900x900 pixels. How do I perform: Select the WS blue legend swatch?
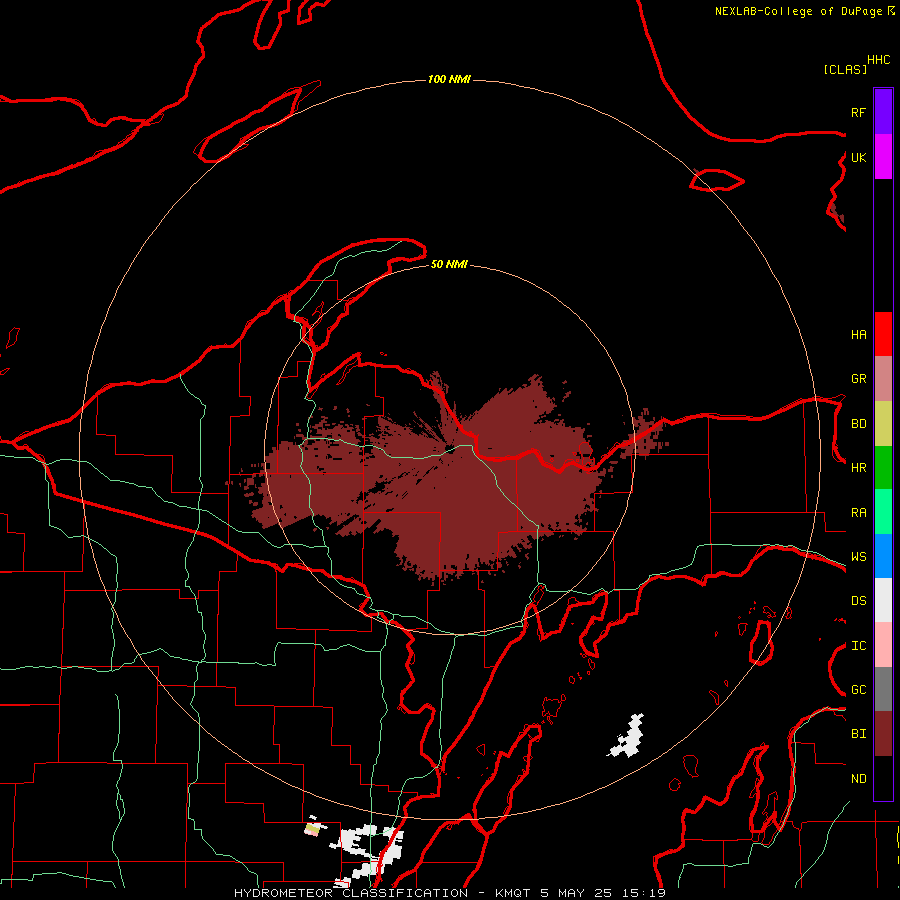pyautogui.click(x=883, y=556)
